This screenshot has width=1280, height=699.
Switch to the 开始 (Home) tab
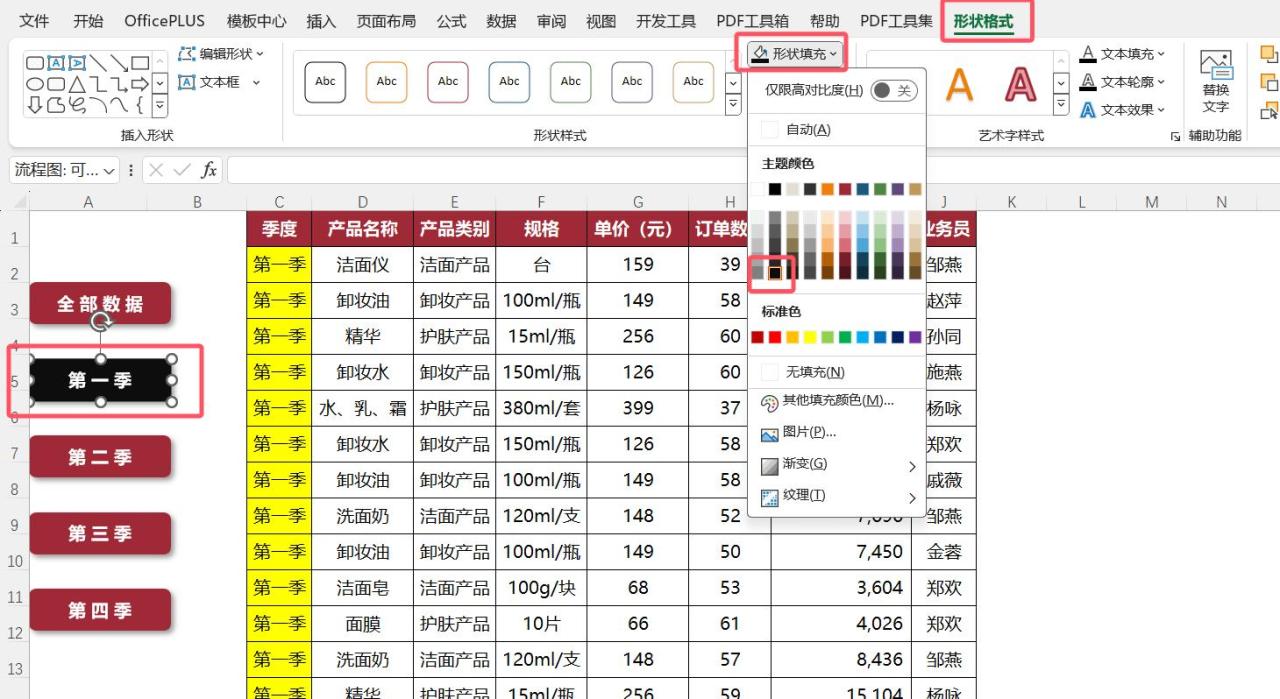(x=88, y=21)
